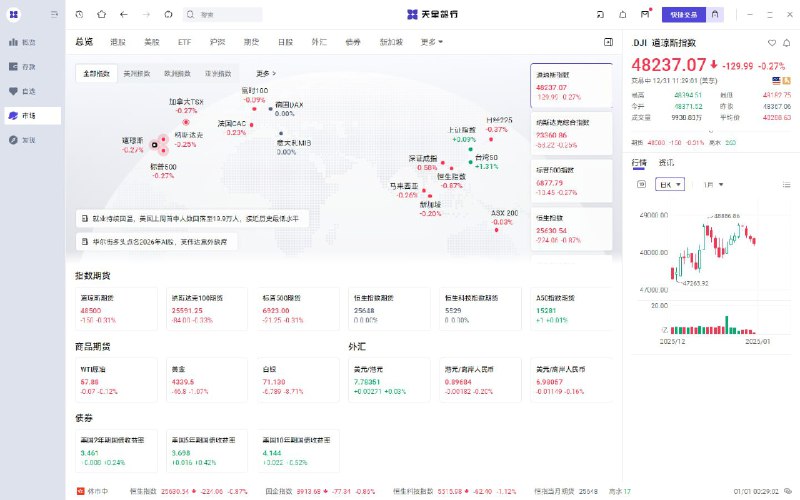Select the Dow Jones index card 48237.07
800x500 pixels.
click(x=571, y=86)
